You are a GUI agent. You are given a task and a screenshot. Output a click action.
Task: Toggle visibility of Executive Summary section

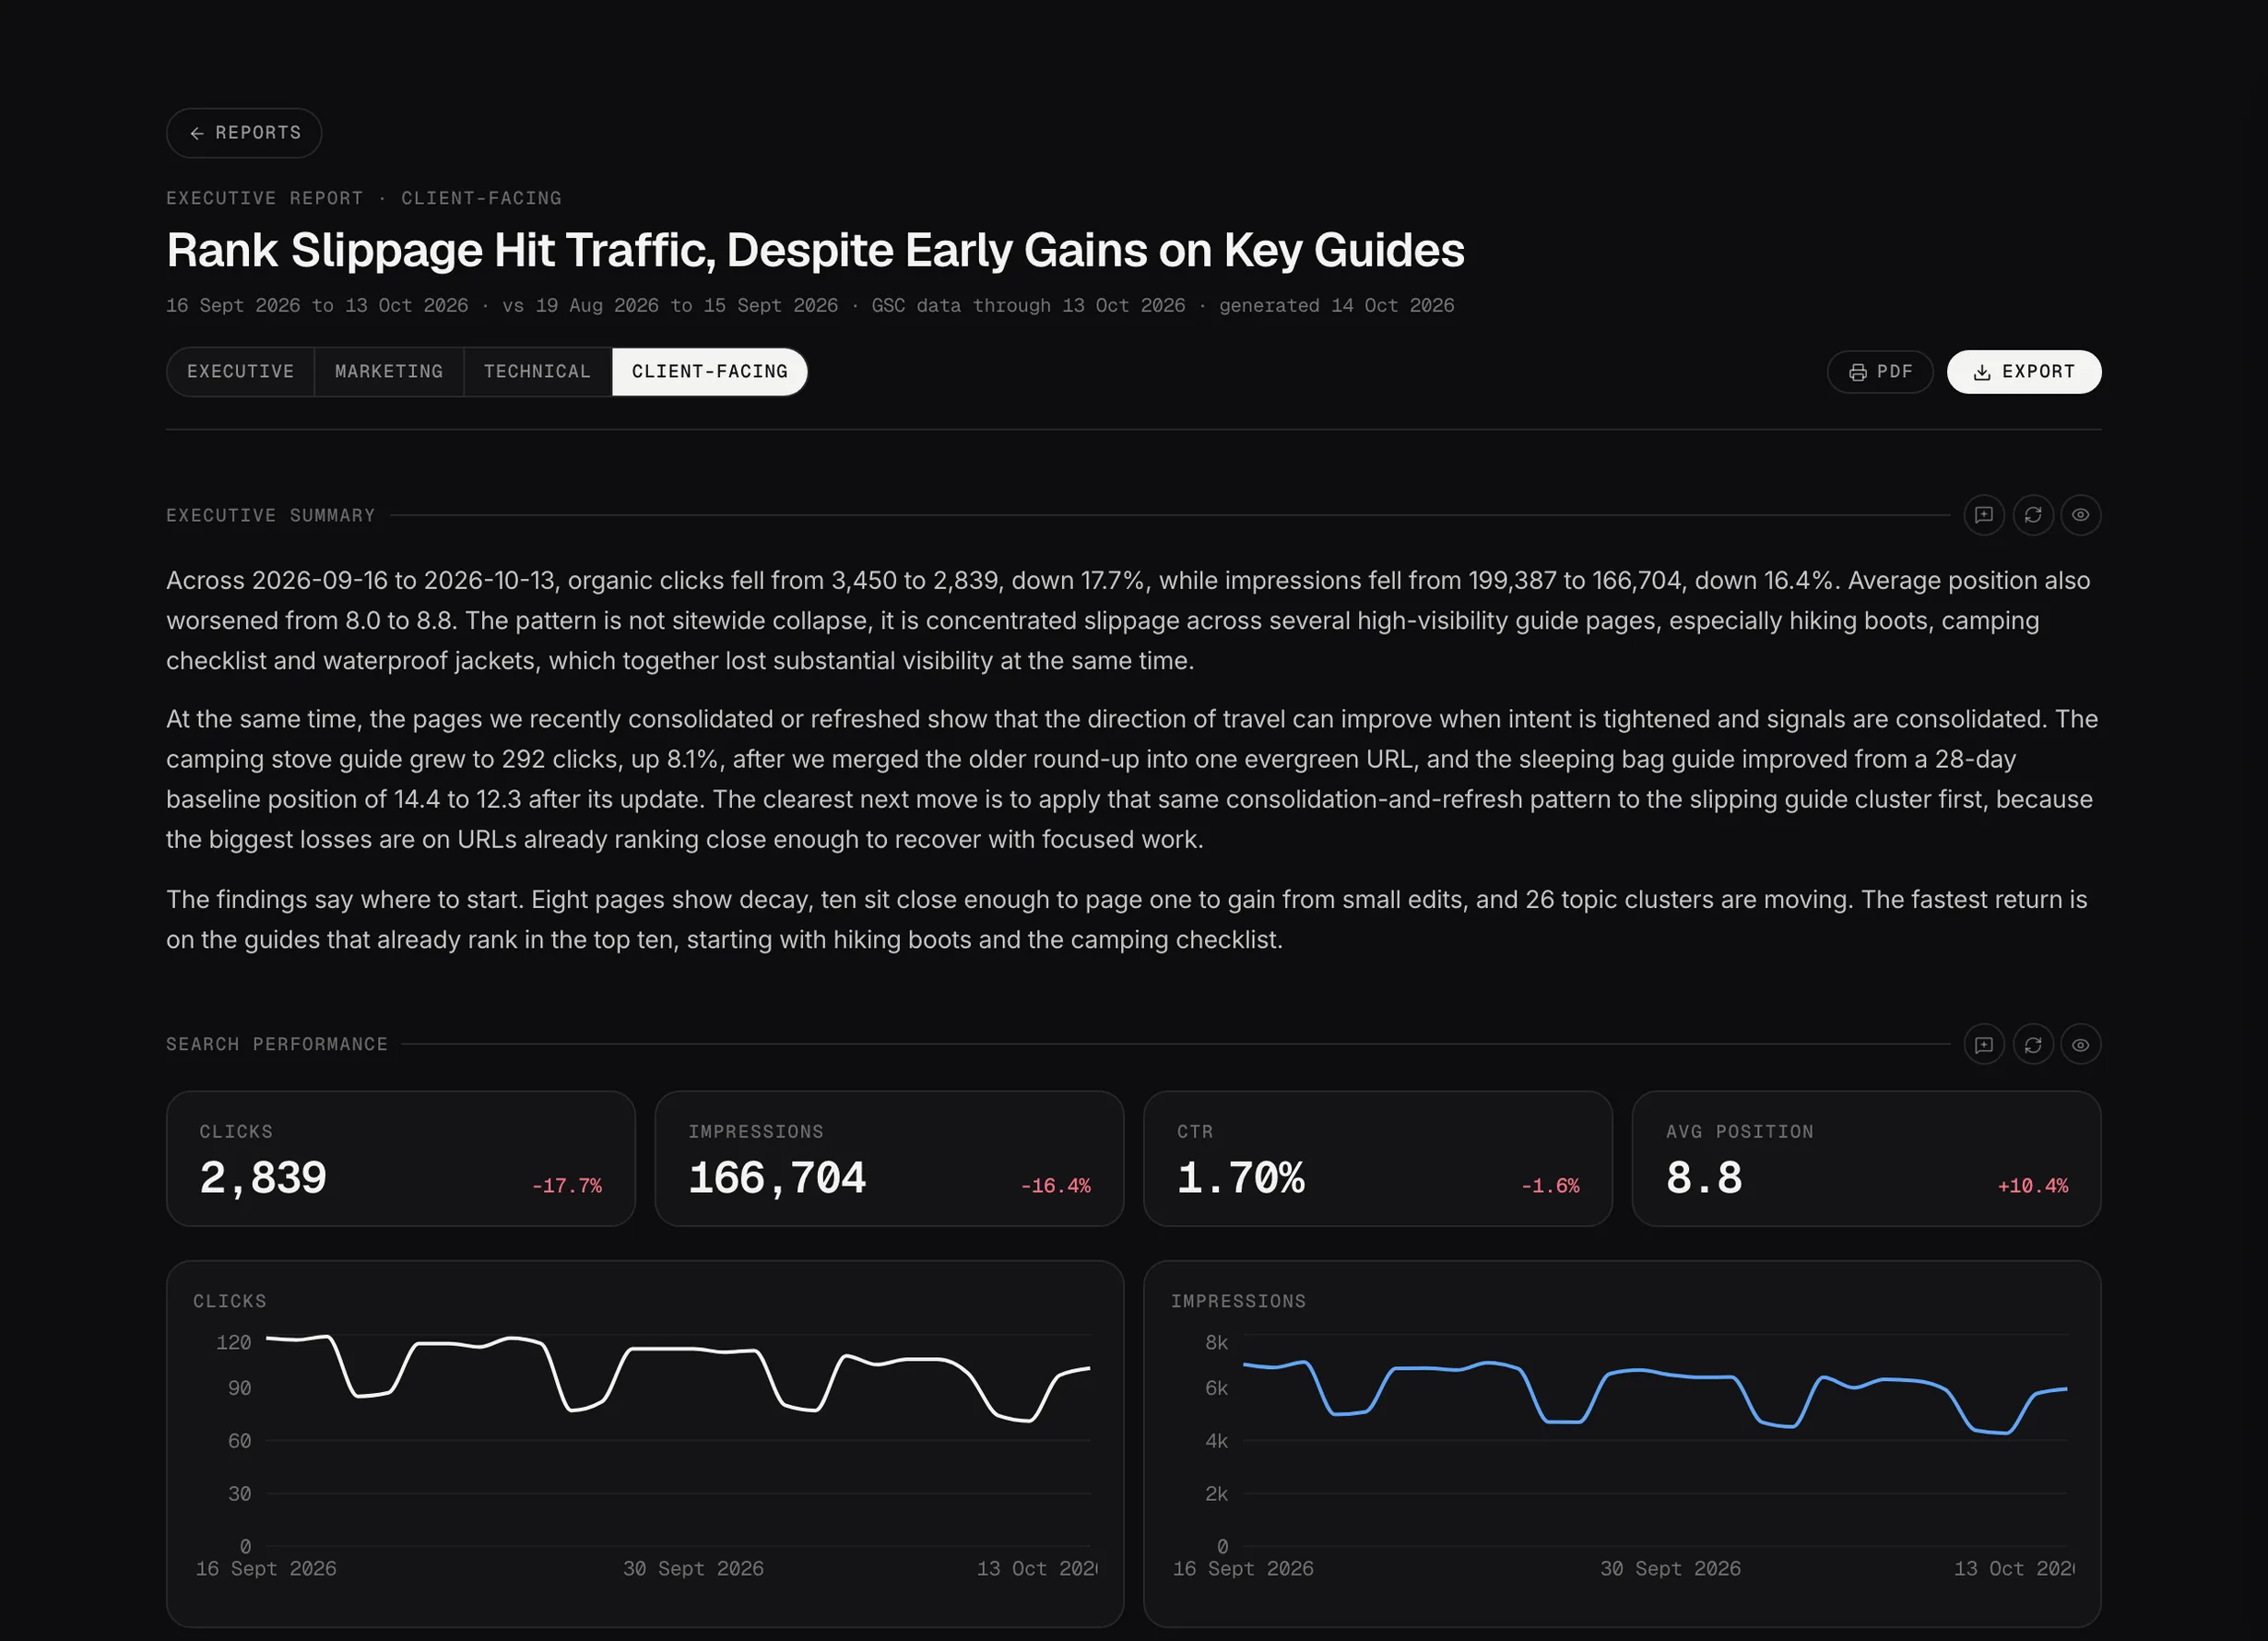(2081, 515)
